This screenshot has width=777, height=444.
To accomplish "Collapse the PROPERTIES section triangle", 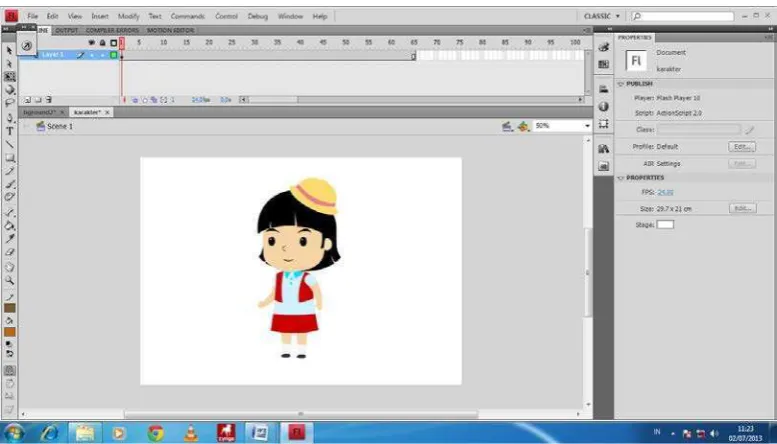I will click(620, 178).
